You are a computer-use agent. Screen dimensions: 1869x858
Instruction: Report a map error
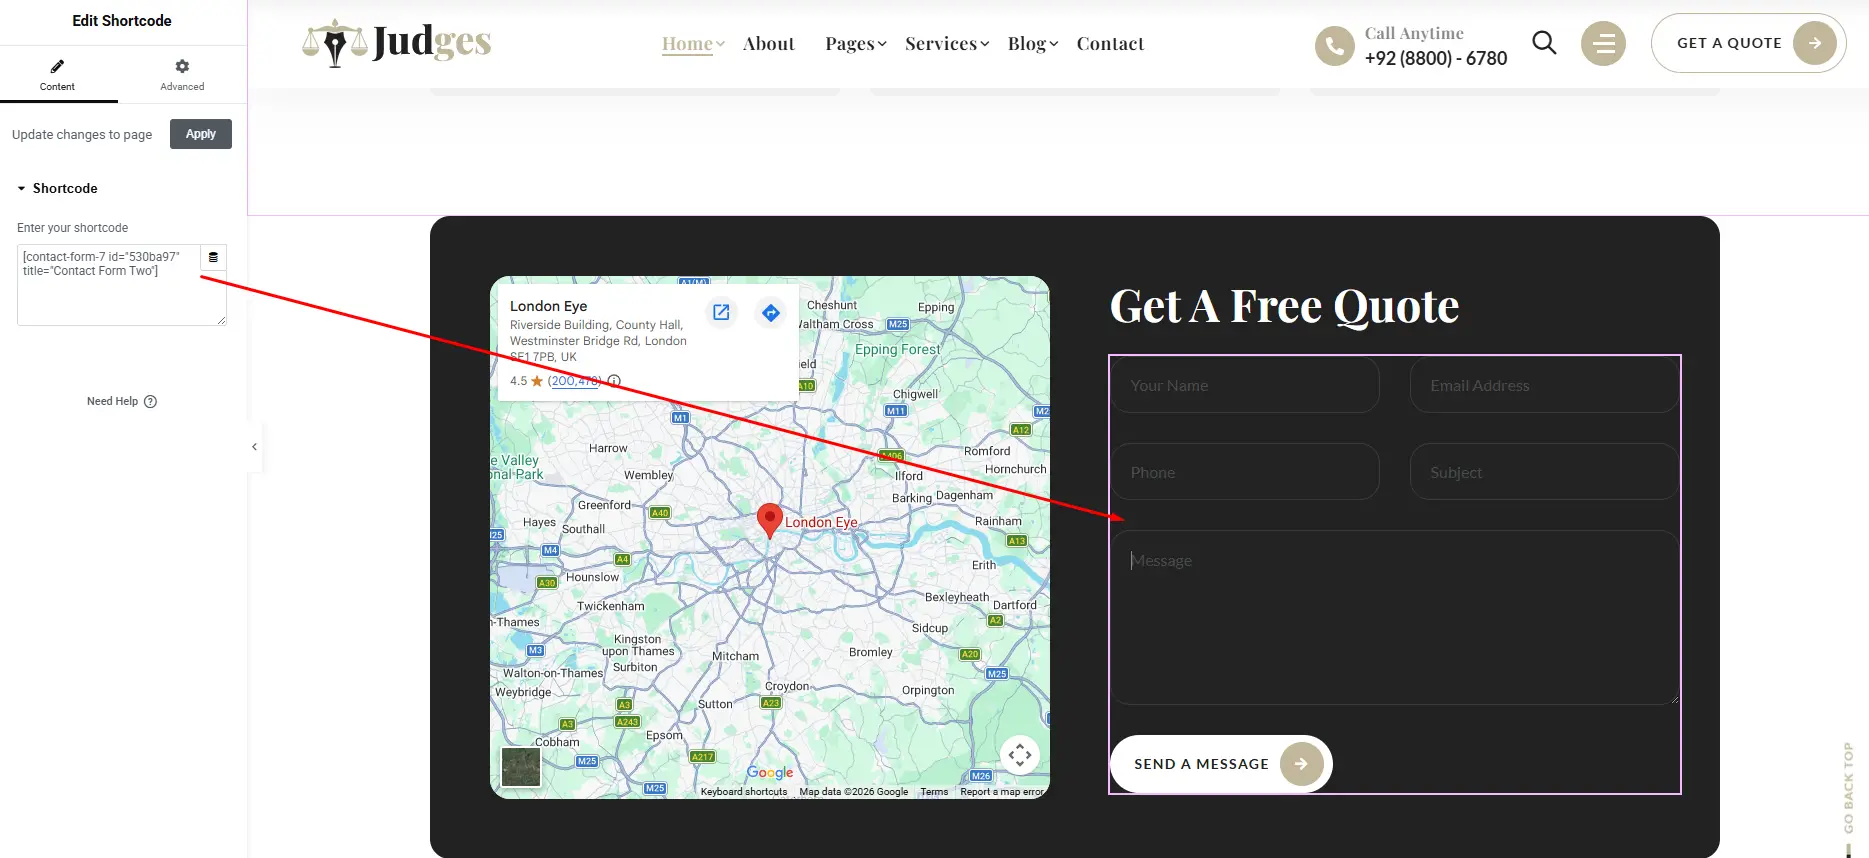[x=1001, y=792]
